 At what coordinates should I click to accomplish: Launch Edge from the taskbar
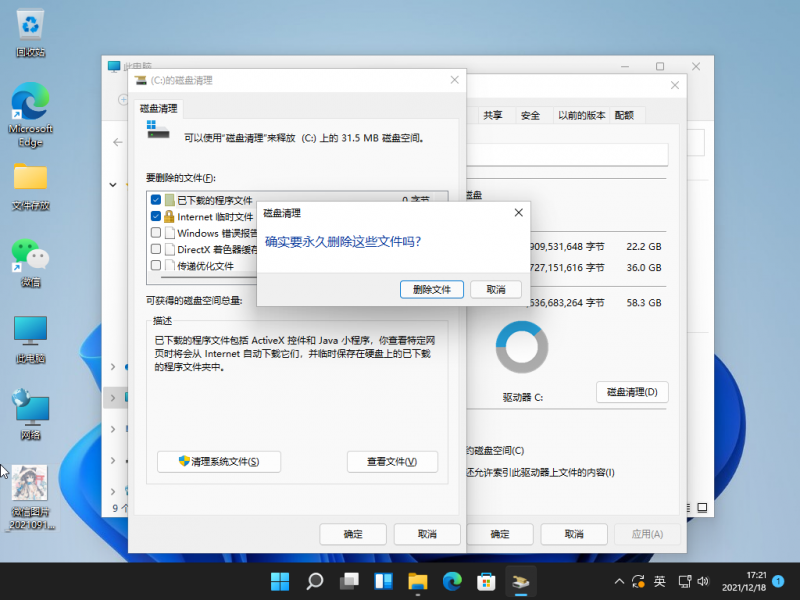pos(452,581)
